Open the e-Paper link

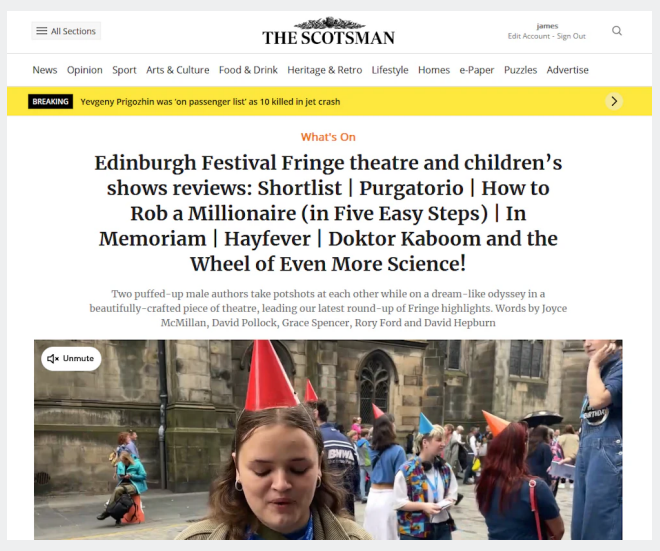476,70
